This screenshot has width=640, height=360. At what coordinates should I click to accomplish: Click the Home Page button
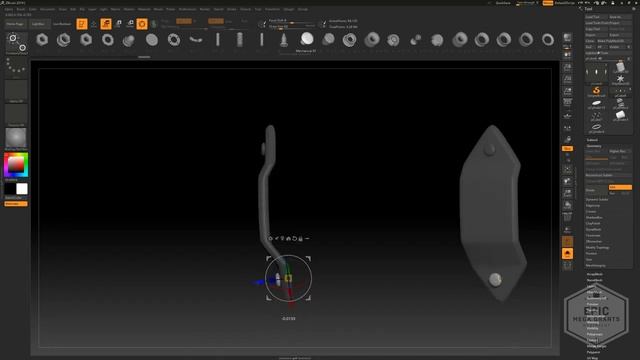16,24
